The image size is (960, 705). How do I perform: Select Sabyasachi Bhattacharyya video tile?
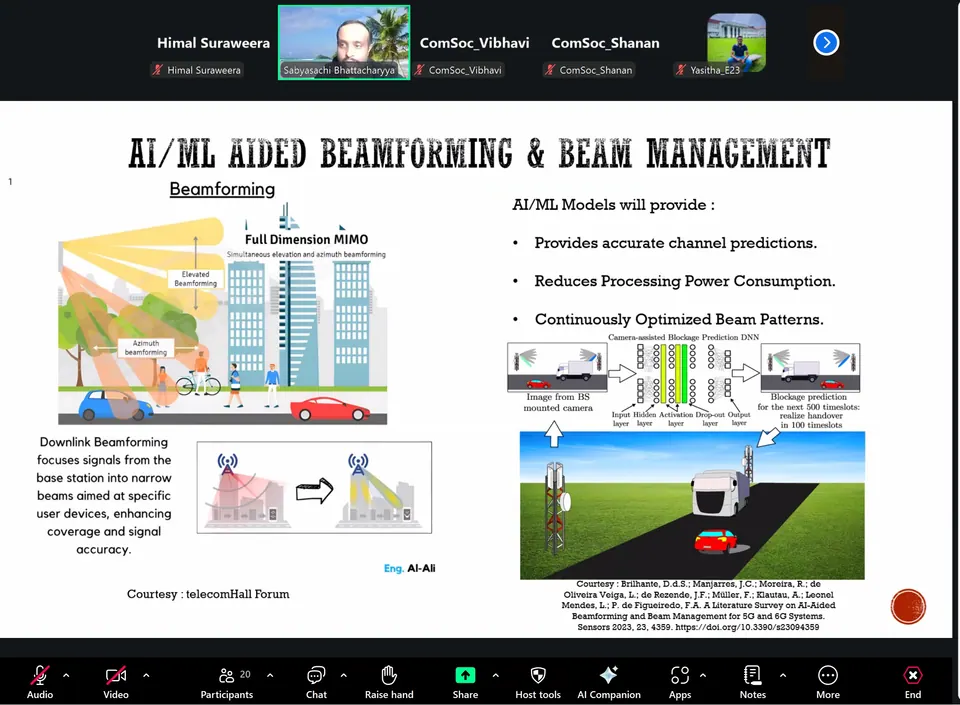[x=344, y=42]
